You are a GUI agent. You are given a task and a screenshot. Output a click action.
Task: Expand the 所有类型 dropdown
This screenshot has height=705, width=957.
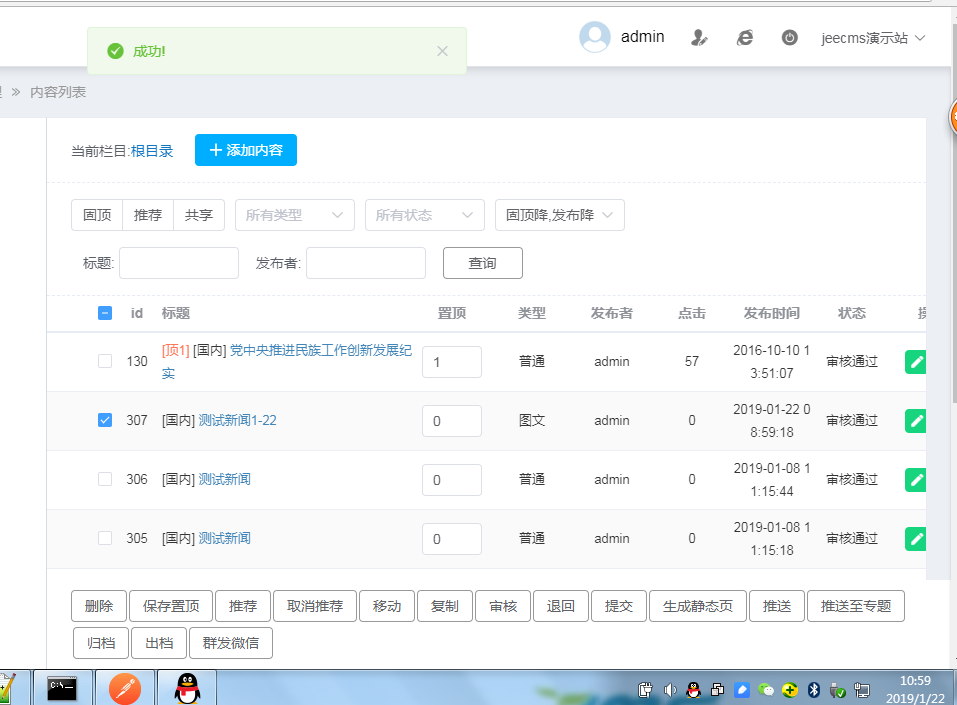[295, 215]
